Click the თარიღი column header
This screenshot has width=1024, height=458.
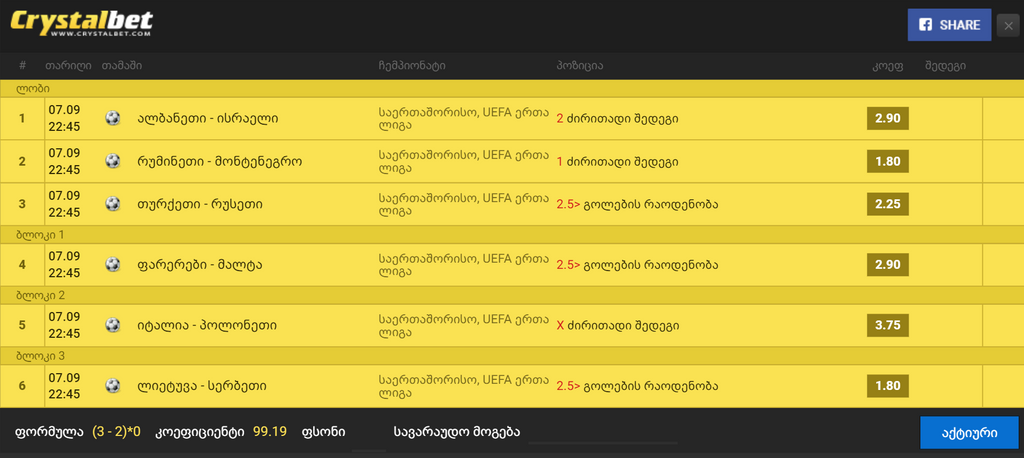68,66
